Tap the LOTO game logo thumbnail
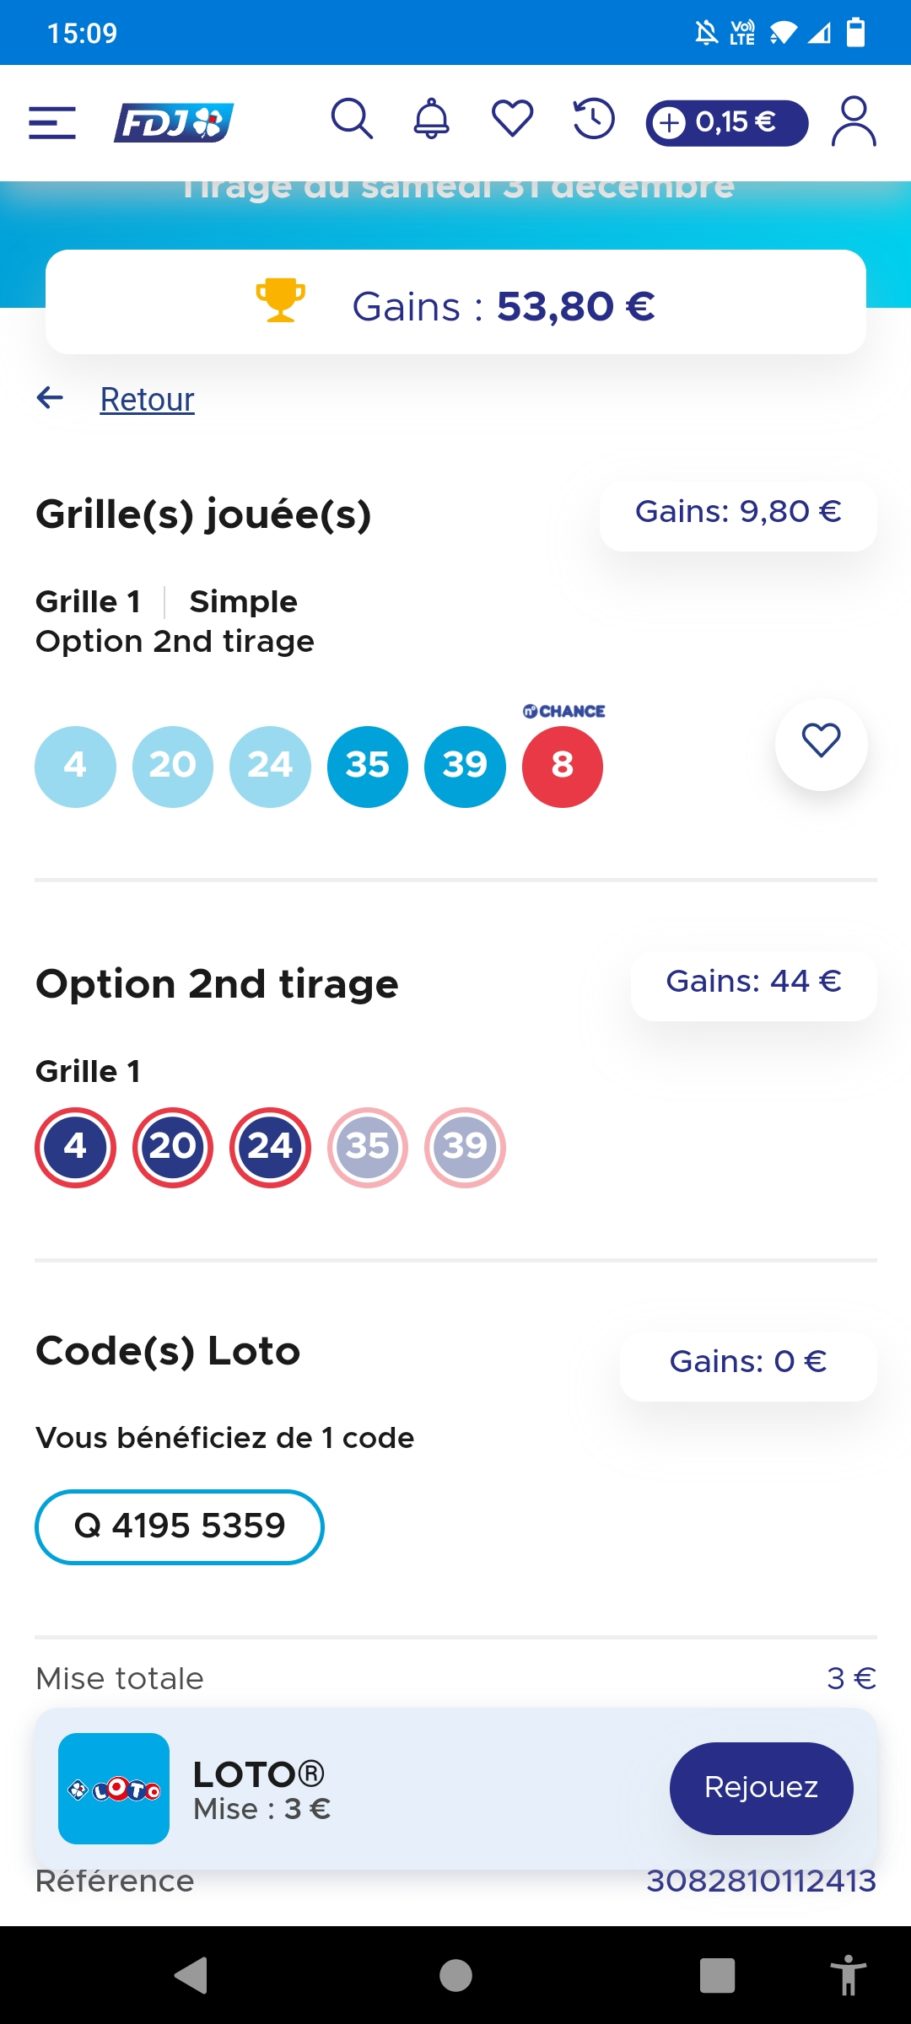 pos(114,1788)
